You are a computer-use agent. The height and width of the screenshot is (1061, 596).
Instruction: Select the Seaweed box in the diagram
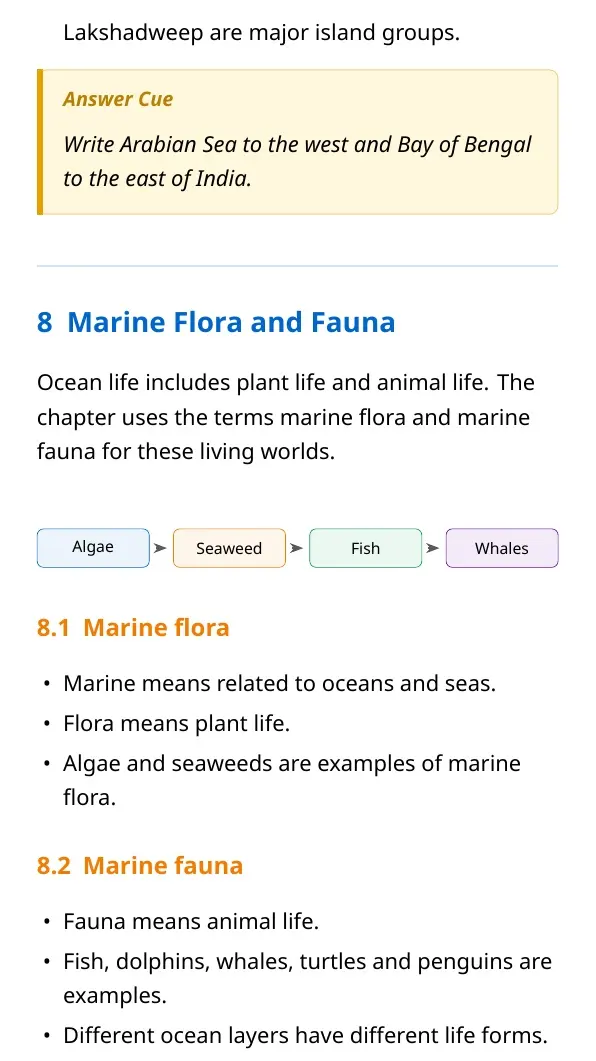click(x=229, y=548)
